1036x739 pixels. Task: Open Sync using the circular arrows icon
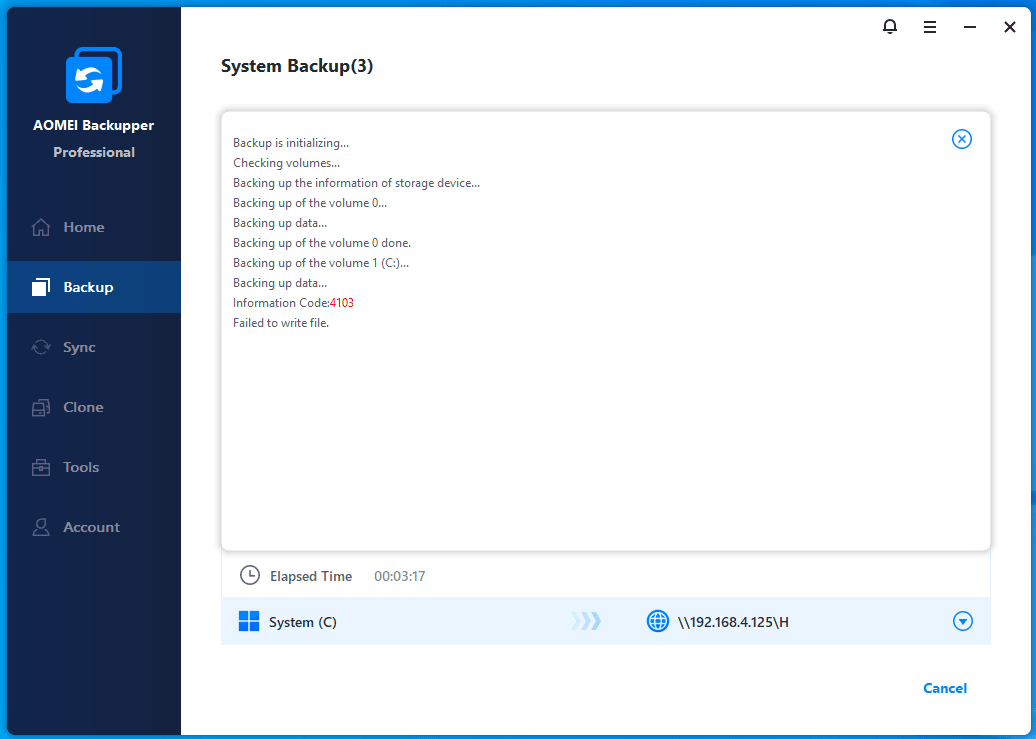tap(41, 347)
